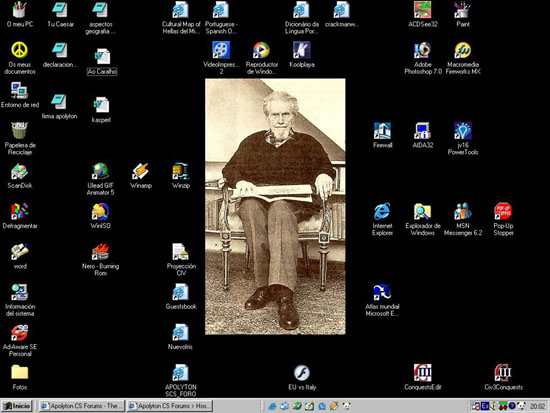Viewport: 550px width, 413px height.
Task: Open Proyección CIV file
Action: tap(181, 252)
